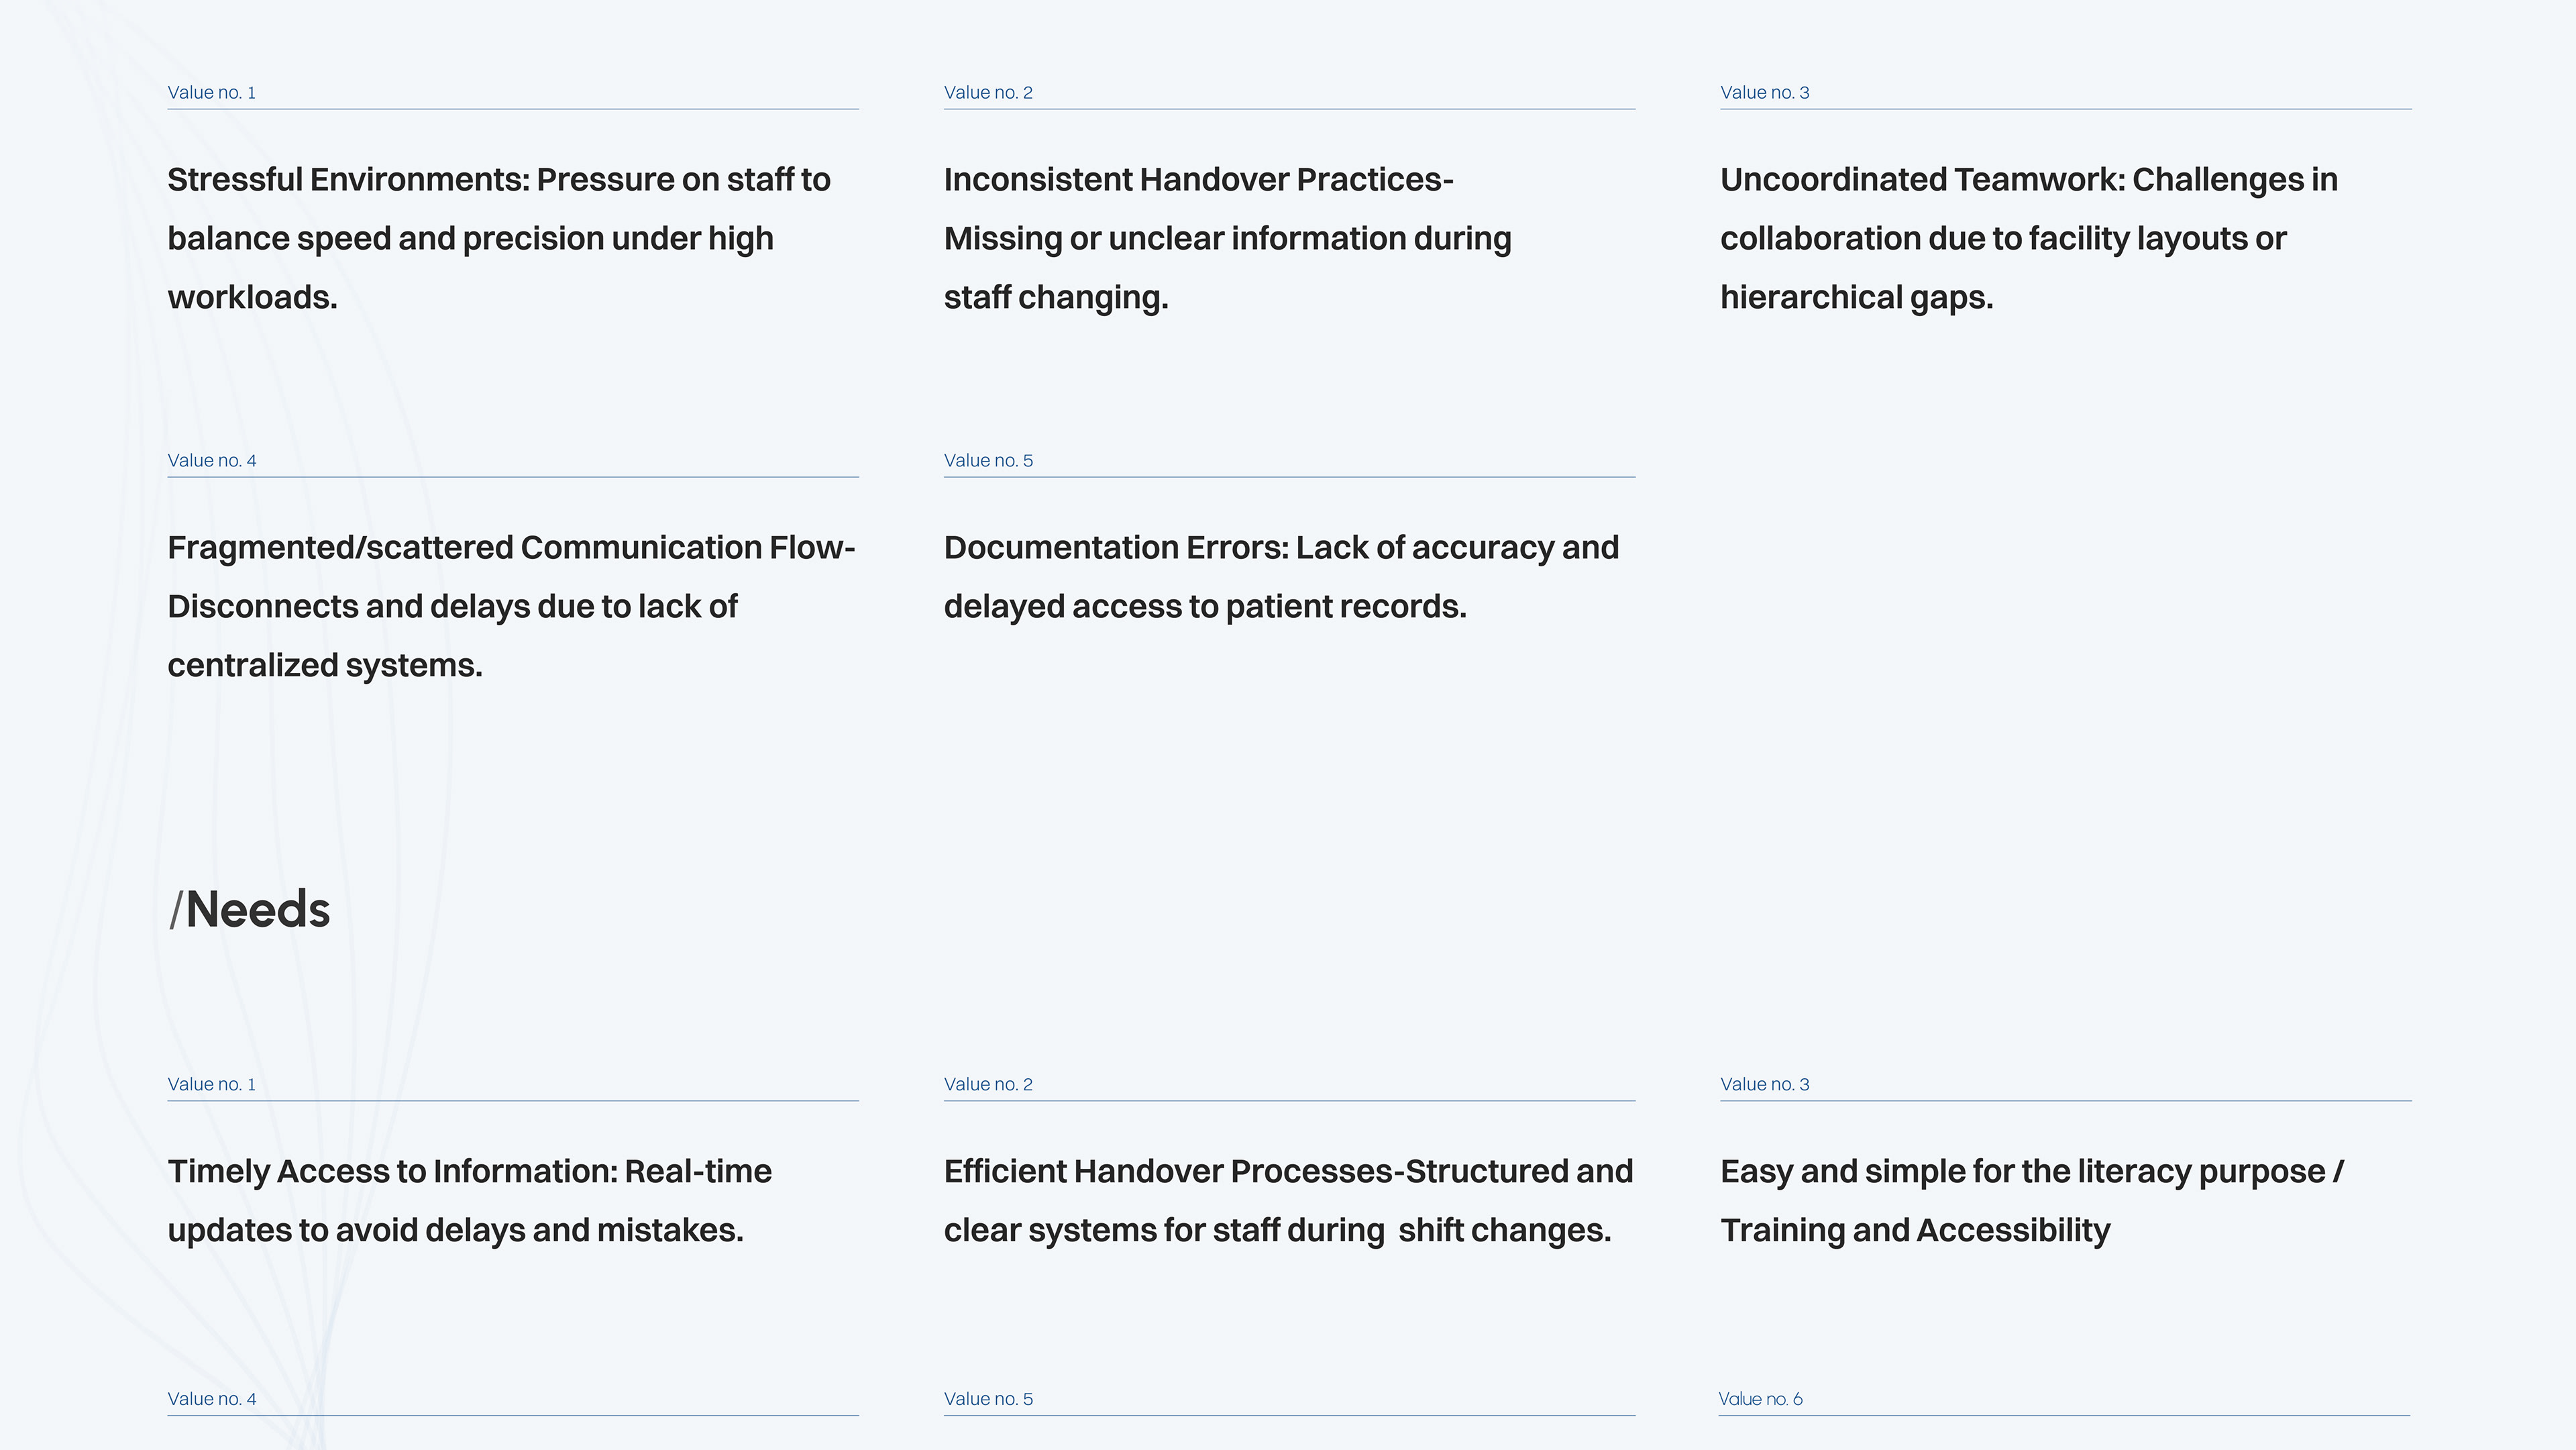The image size is (2576, 1450).
Task: Click Value no. 4 label below Timely Access
Action: point(212,1400)
